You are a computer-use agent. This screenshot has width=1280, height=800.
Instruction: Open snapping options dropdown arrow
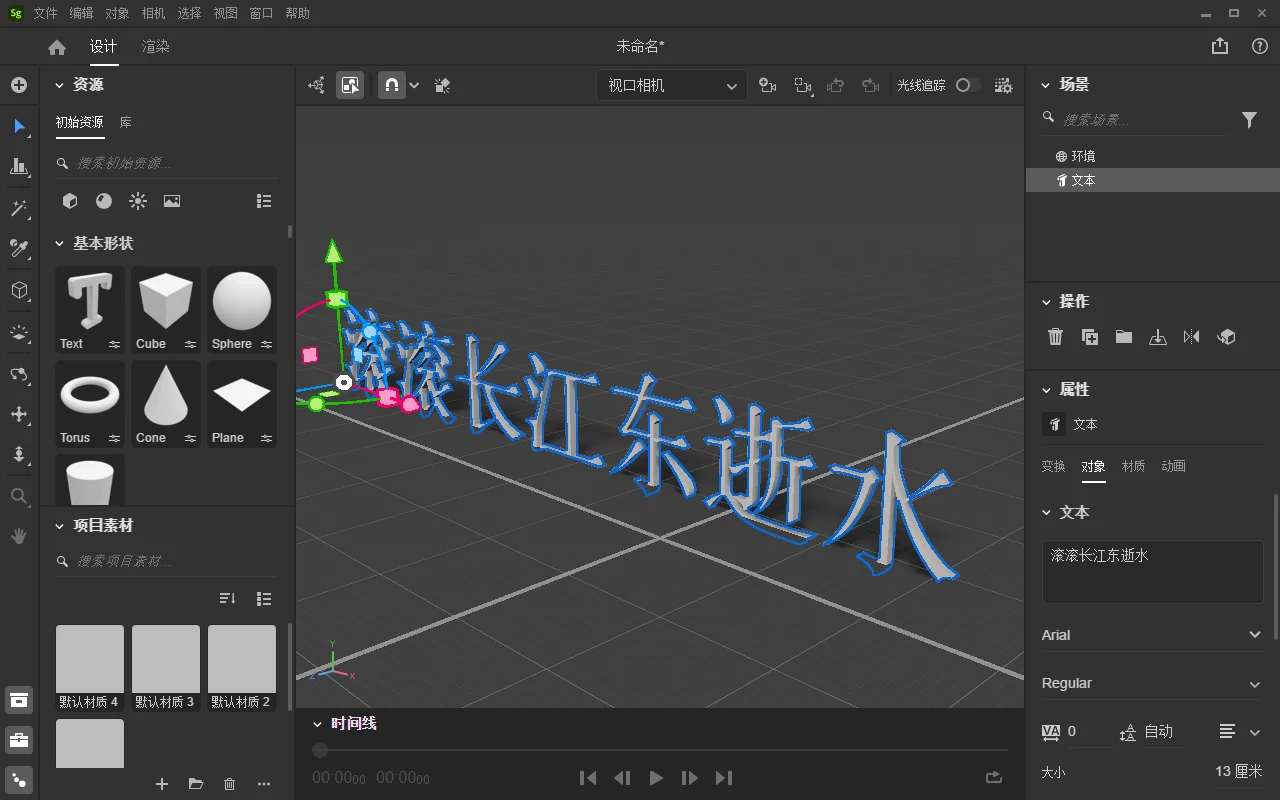pos(414,86)
